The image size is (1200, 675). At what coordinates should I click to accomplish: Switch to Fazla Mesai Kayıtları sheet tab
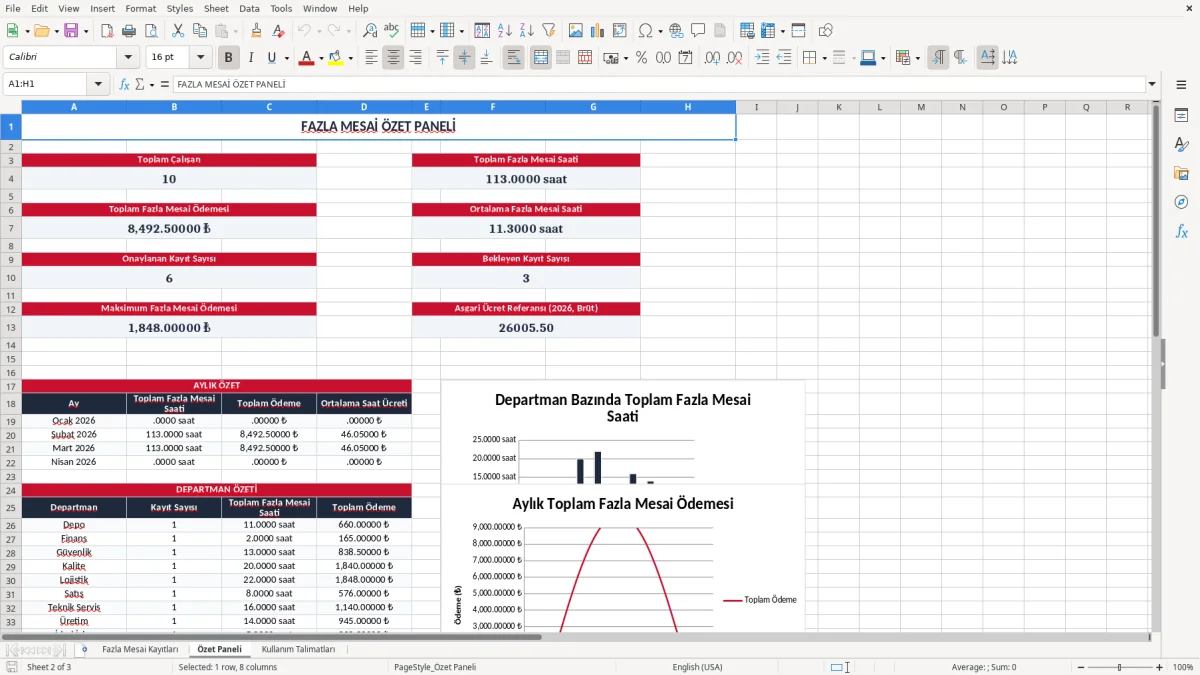point(140,649)
